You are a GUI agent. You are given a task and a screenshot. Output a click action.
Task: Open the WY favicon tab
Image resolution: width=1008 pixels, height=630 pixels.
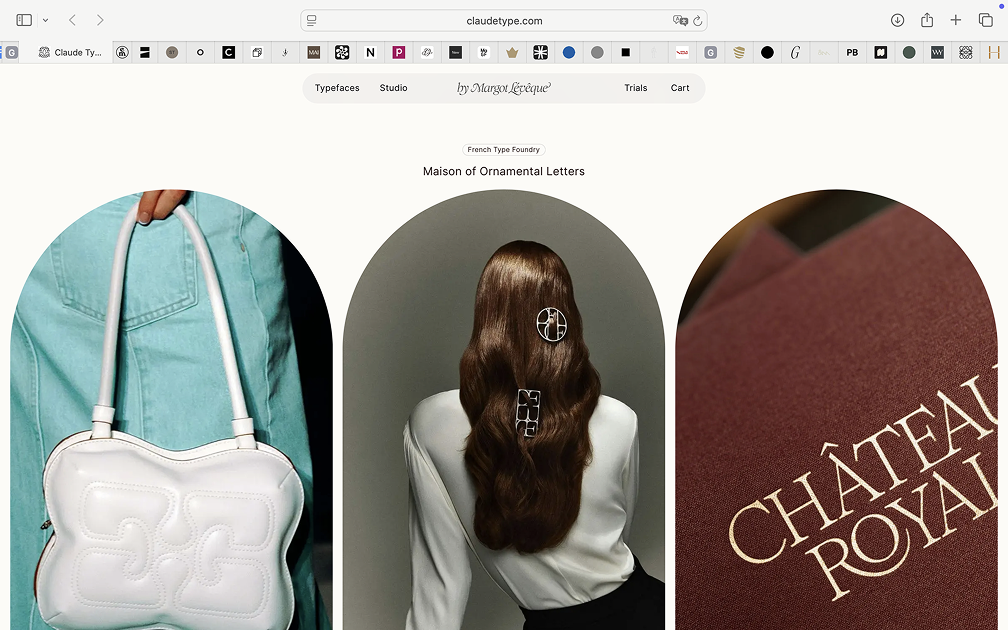coord(937,53)
